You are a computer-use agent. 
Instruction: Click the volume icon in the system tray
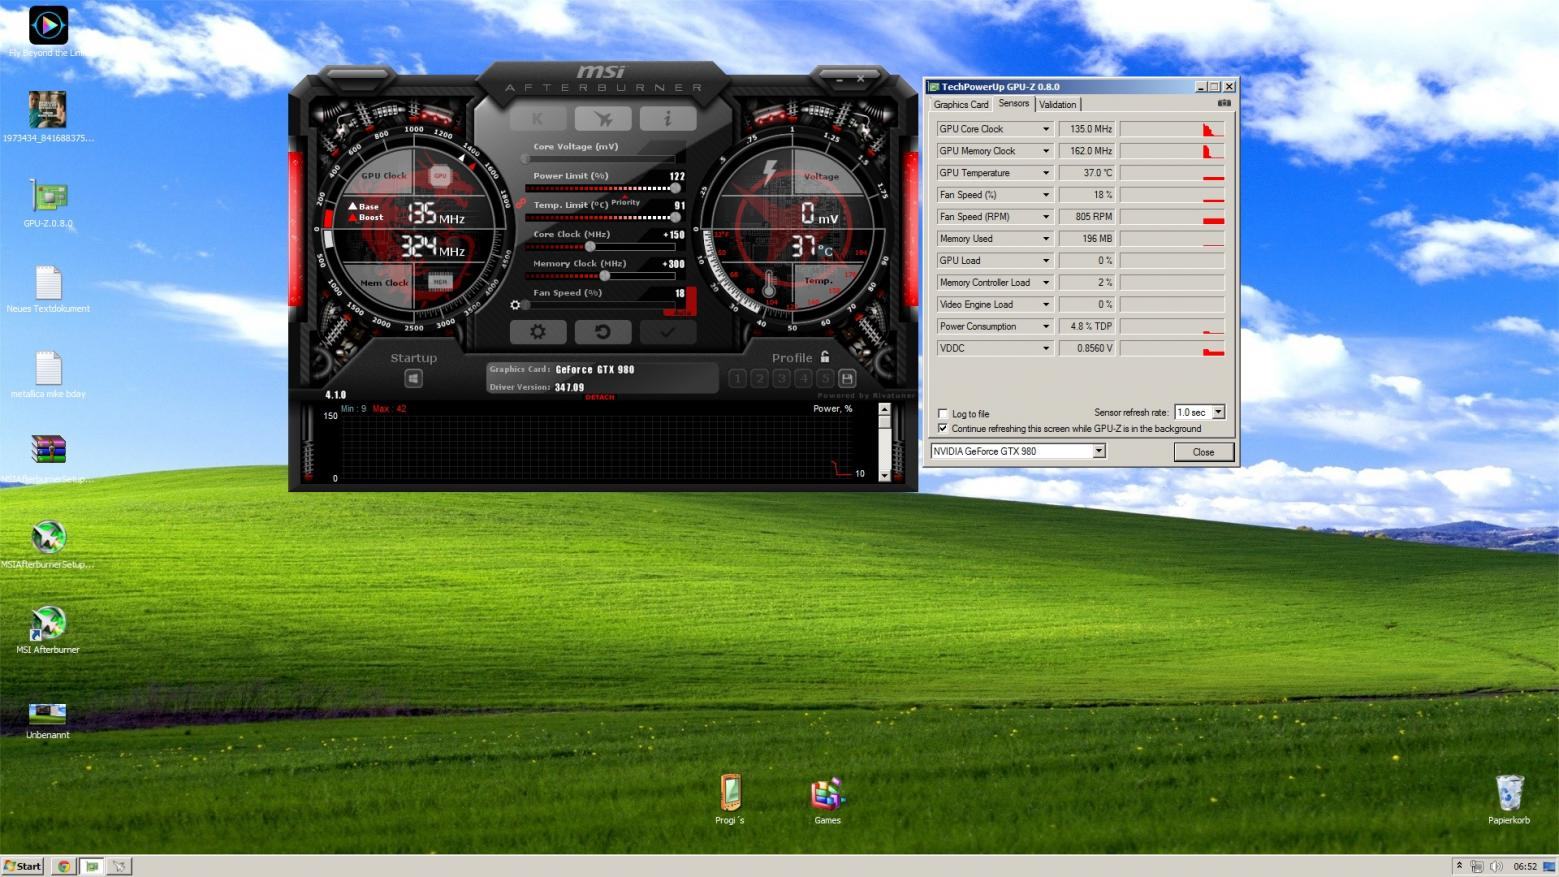1496,866
